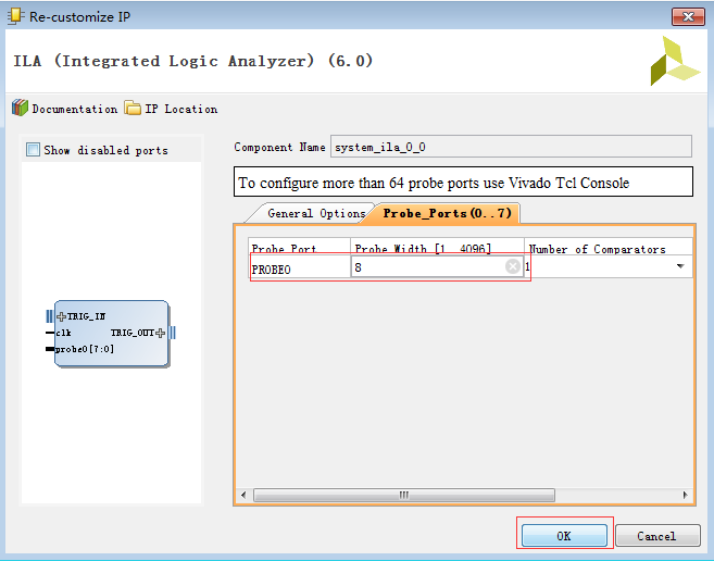Image resolution: width=715 pixels, height=561 pixels.
Task: Click the Probe Port column header
Action: [x=299, y=247]
